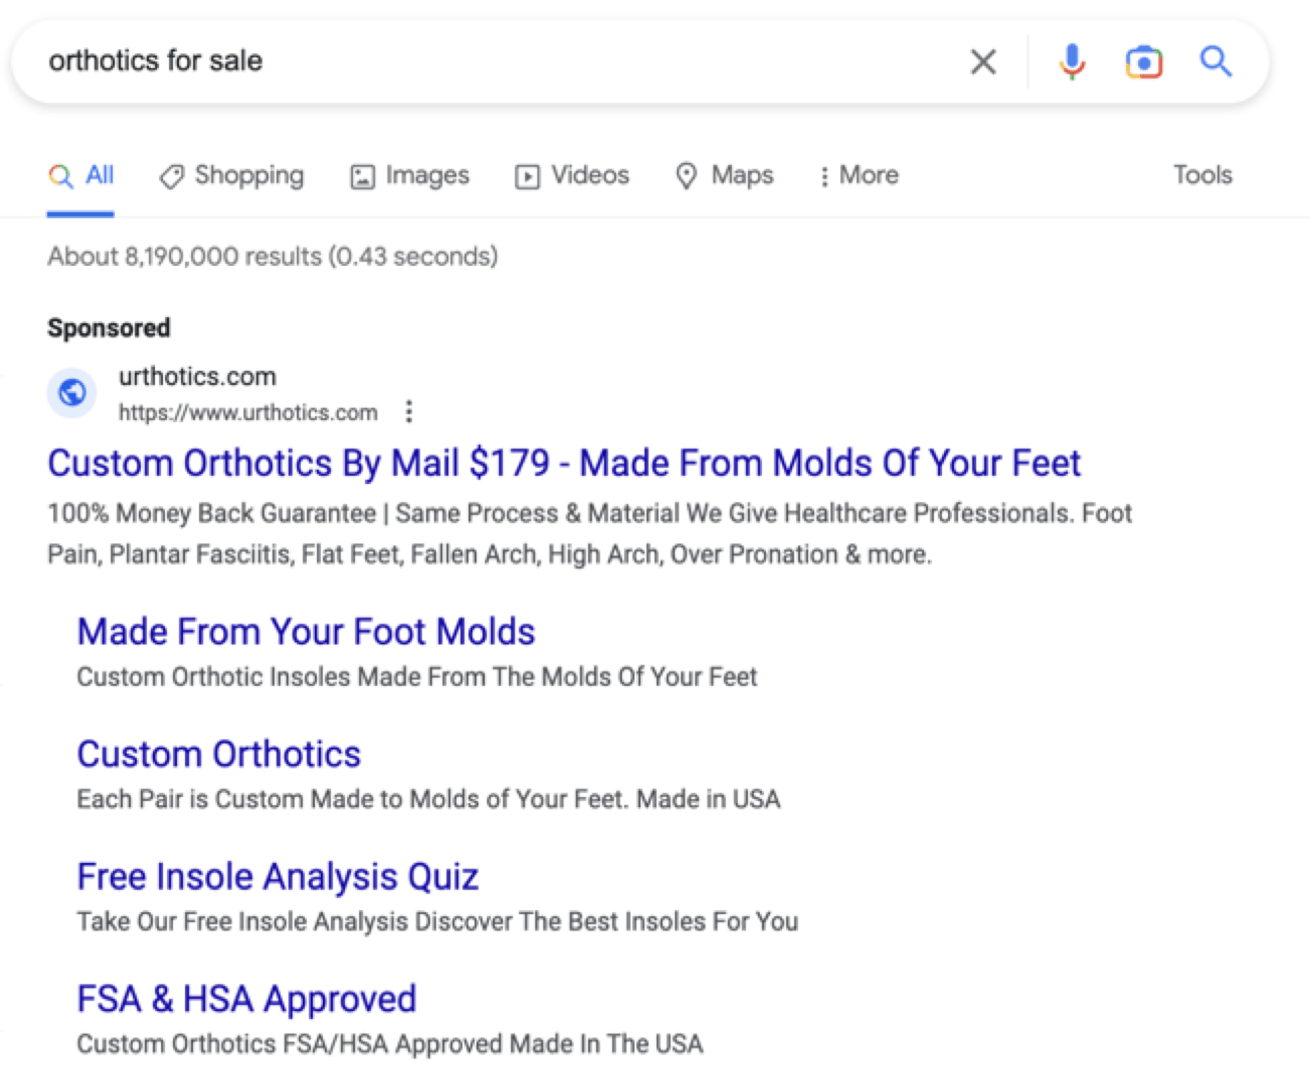
Task: Clear the search query with the X icon
Action: click(983, 62)
